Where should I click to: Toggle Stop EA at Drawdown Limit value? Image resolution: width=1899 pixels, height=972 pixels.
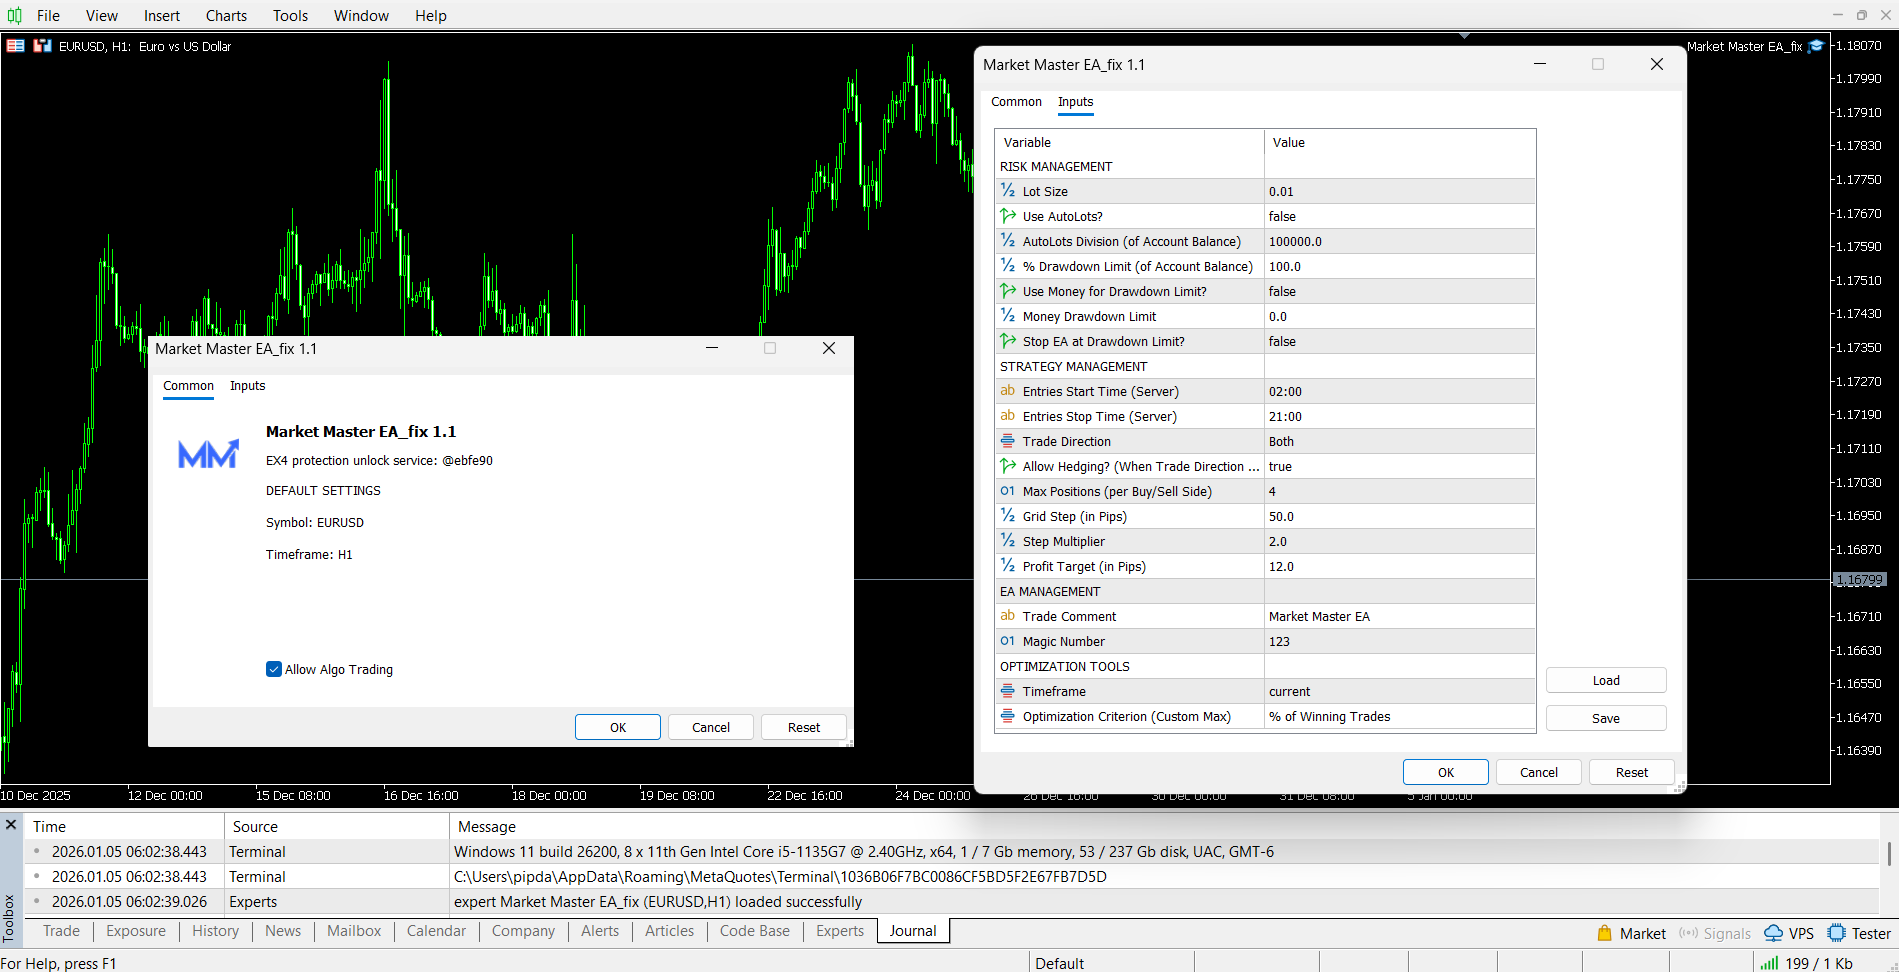tap(1398, 342)
